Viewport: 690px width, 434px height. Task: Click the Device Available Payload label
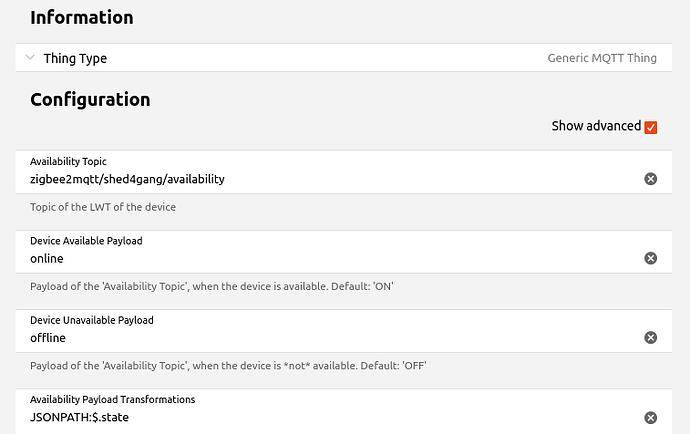pos(86,241)
